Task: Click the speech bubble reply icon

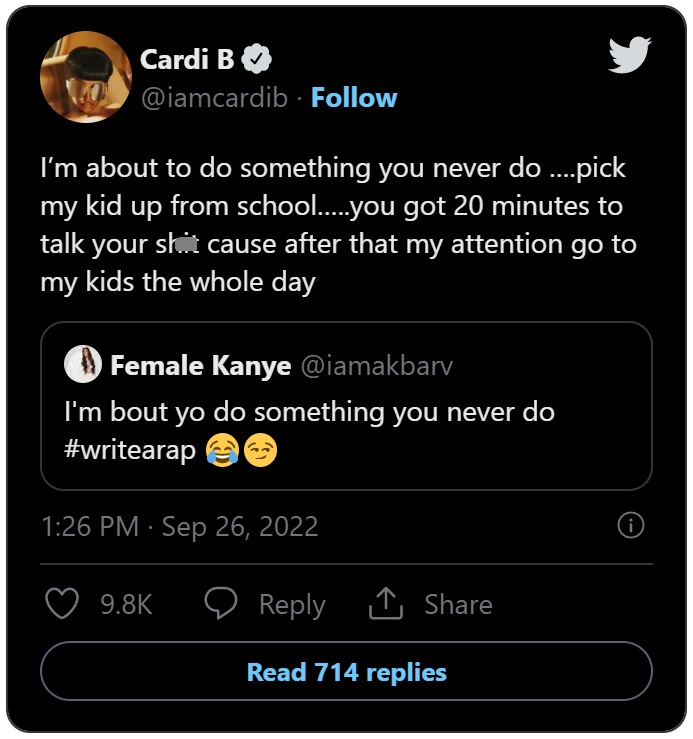Action: tap(221, 603)
